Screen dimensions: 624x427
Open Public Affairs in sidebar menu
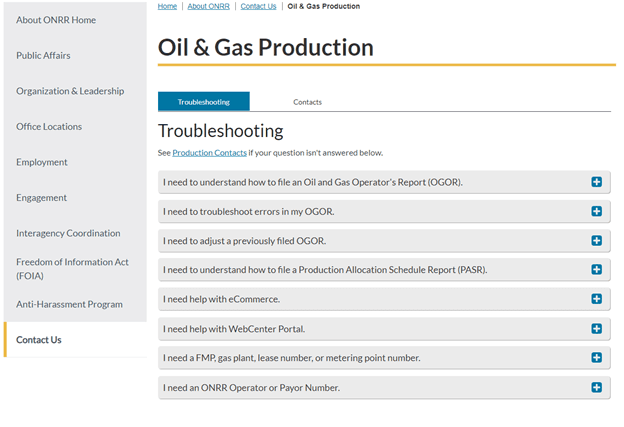tap(43, 56)
